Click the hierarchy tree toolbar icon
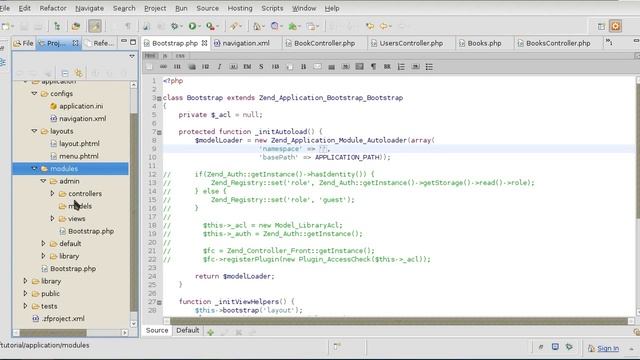 (x=57, y=27)
